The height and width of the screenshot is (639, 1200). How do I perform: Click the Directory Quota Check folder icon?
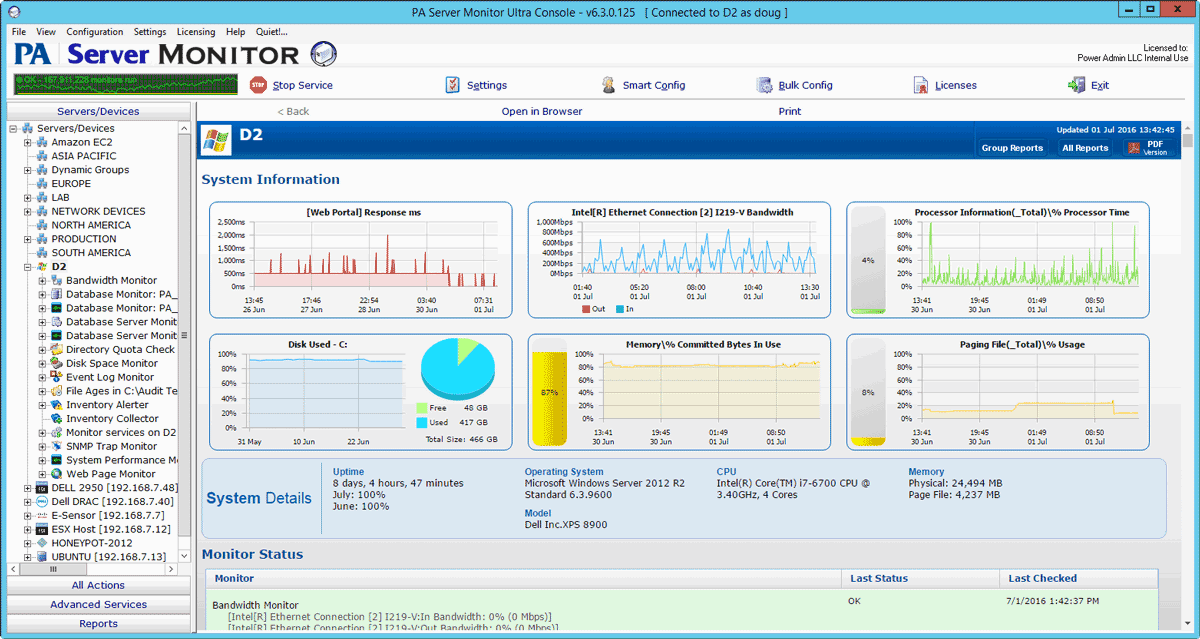[57, 350]
